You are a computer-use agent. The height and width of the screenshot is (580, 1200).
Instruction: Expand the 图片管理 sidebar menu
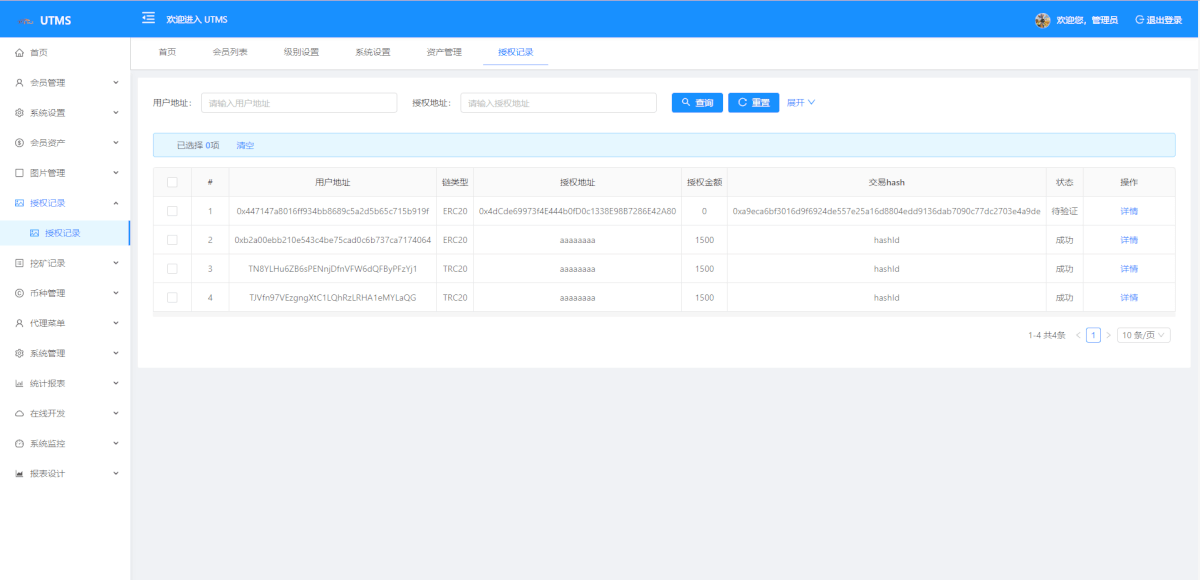[x=65, y=173]
